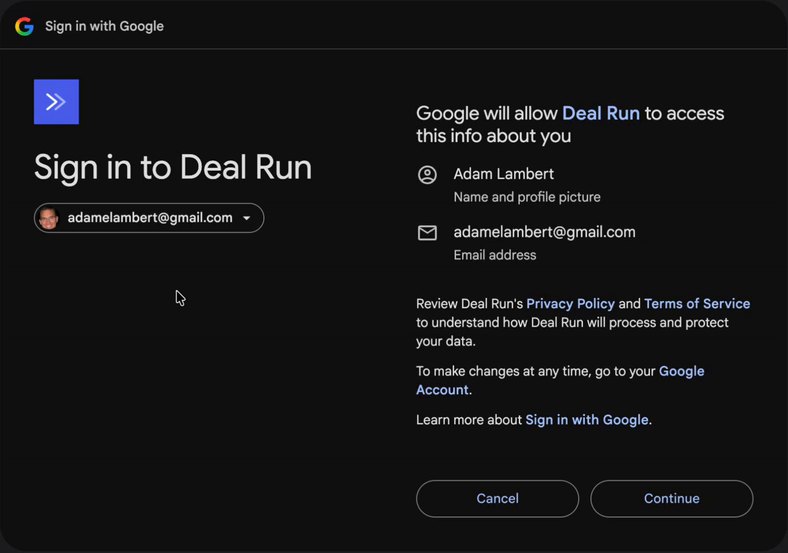Open the Sign in with Google learn more link
Screen dimensions: 788x553
586,420
